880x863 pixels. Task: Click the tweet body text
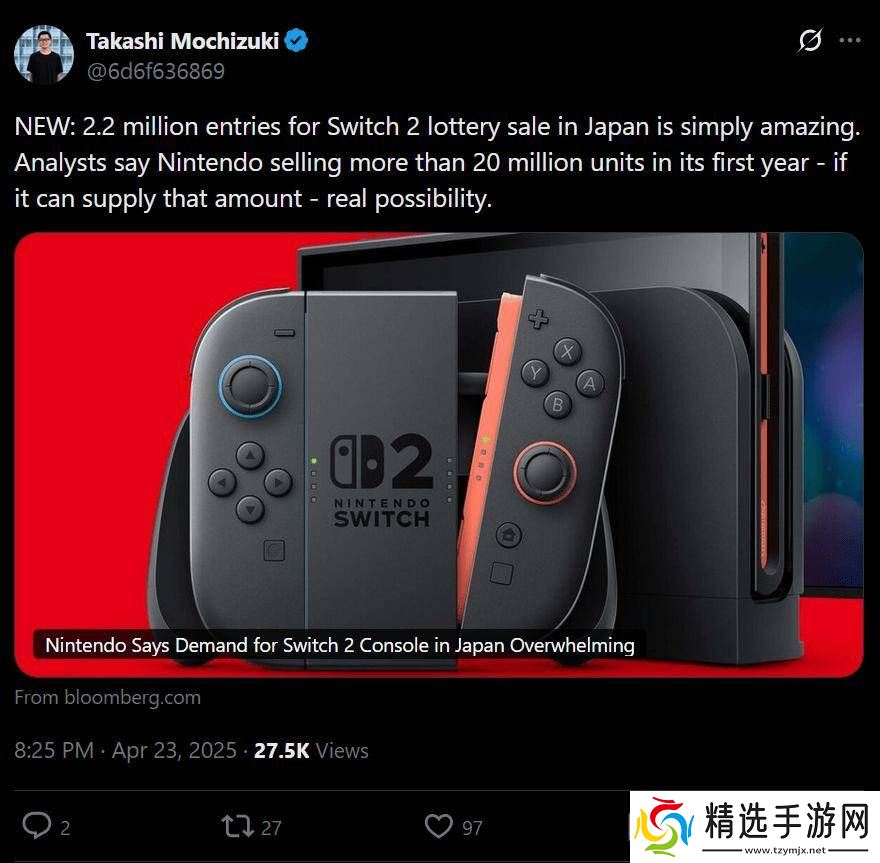point(438,163)
